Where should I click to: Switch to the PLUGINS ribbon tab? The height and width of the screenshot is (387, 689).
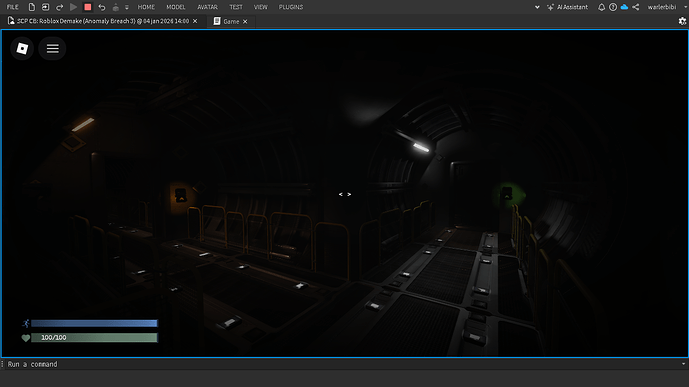click(x=291, y=7)
